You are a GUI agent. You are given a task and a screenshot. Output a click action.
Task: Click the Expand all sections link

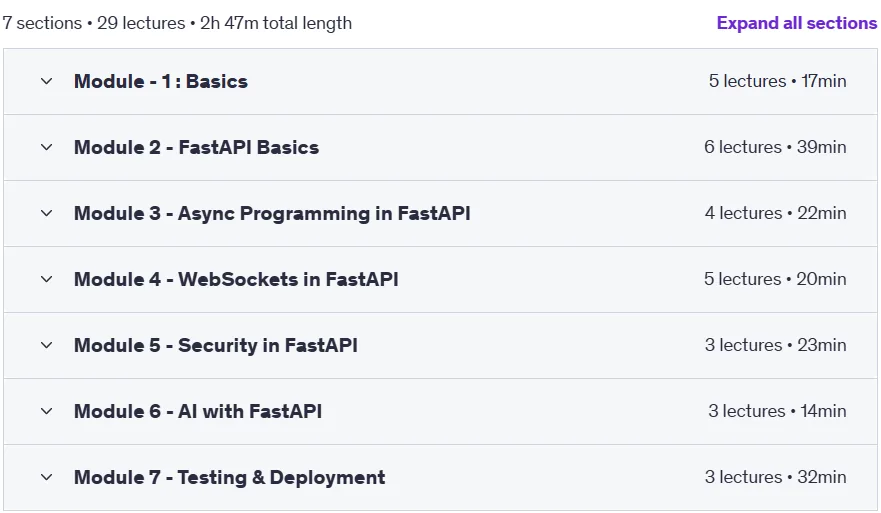[797, 23]
